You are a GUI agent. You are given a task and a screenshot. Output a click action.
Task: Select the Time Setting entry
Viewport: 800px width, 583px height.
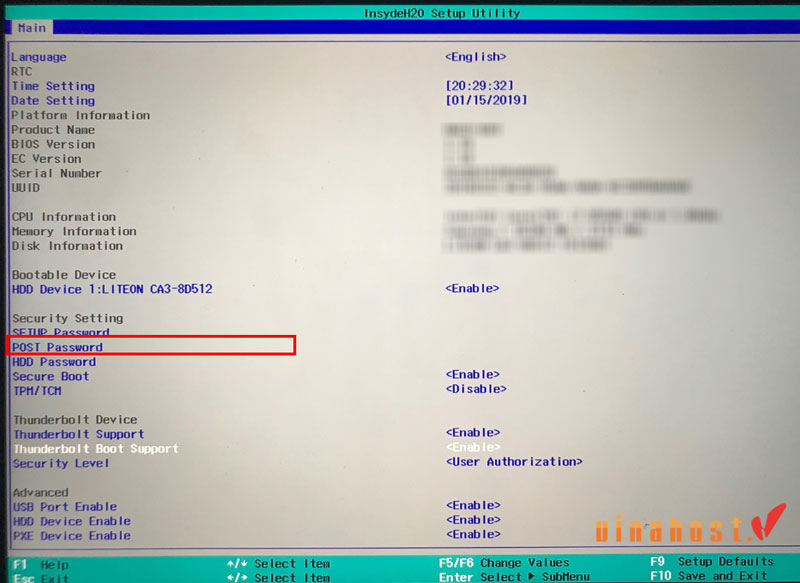tap(53, 86)
